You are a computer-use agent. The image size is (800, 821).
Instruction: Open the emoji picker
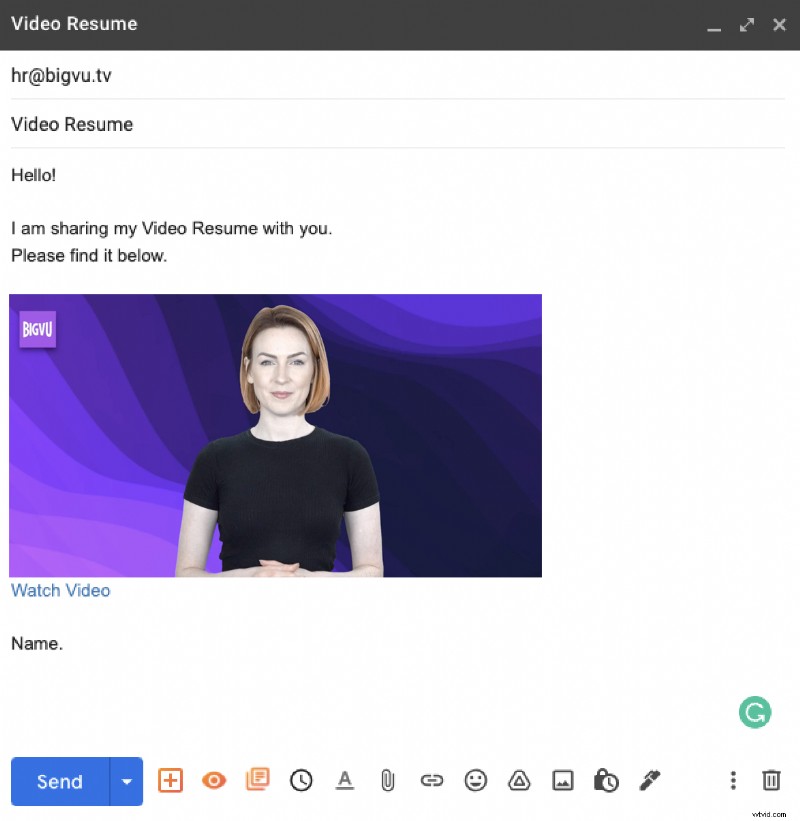pyautogui.click(x=475, y=781)
